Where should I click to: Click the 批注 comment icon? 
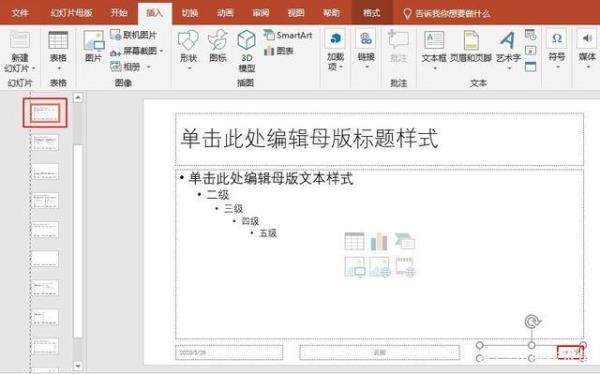[398, 39]
